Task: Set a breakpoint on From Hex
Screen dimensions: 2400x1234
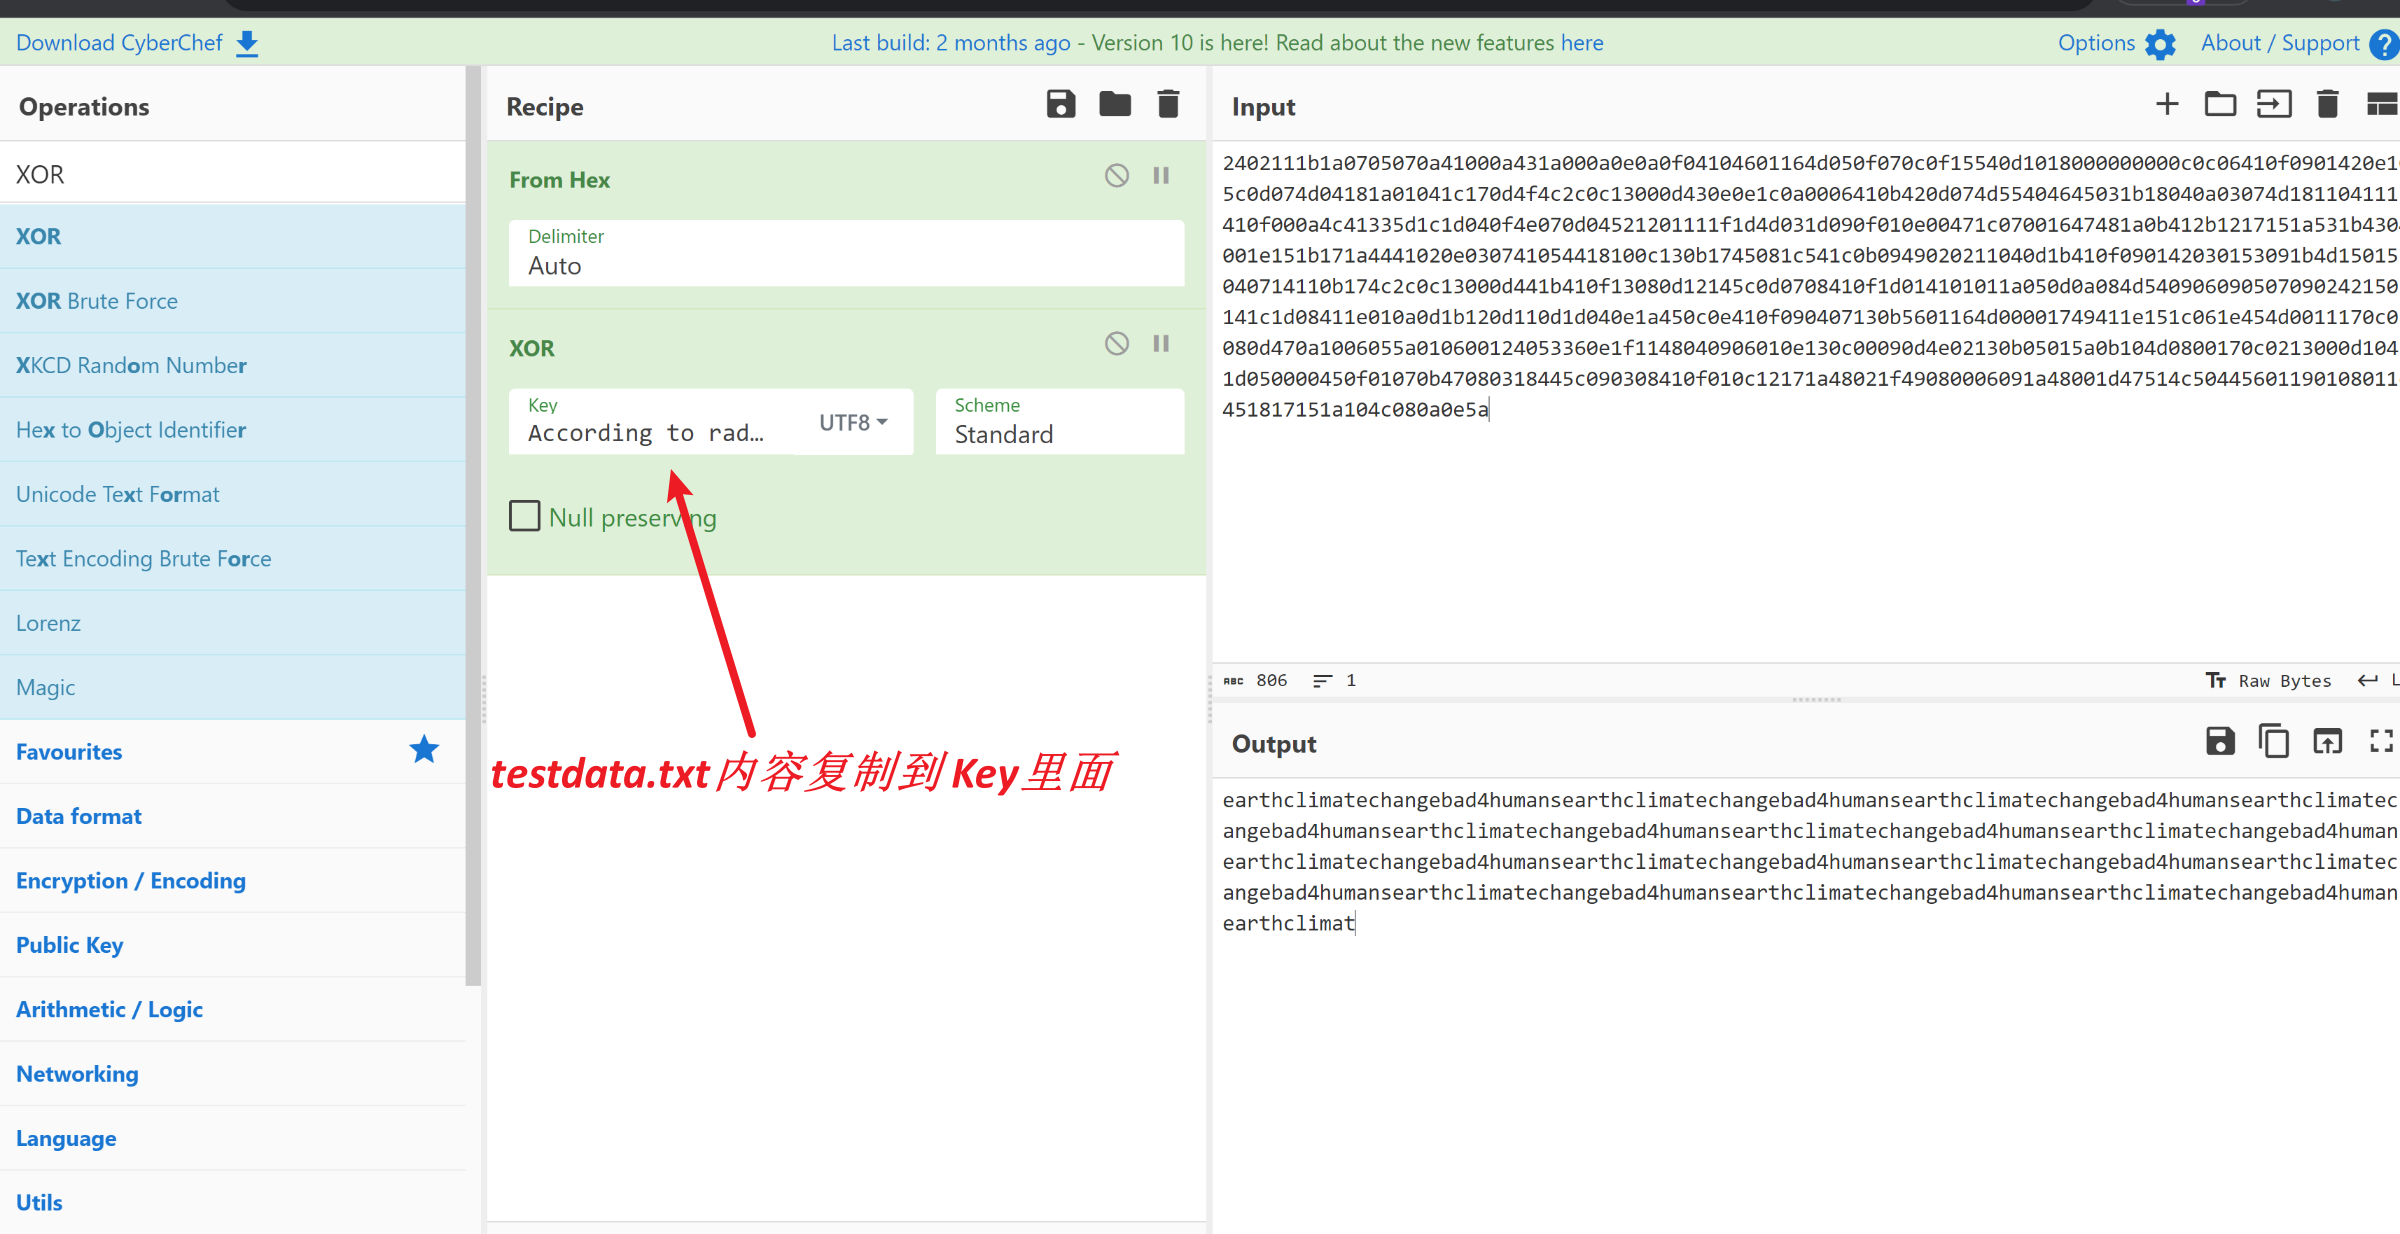Action: coord(1161,176)
